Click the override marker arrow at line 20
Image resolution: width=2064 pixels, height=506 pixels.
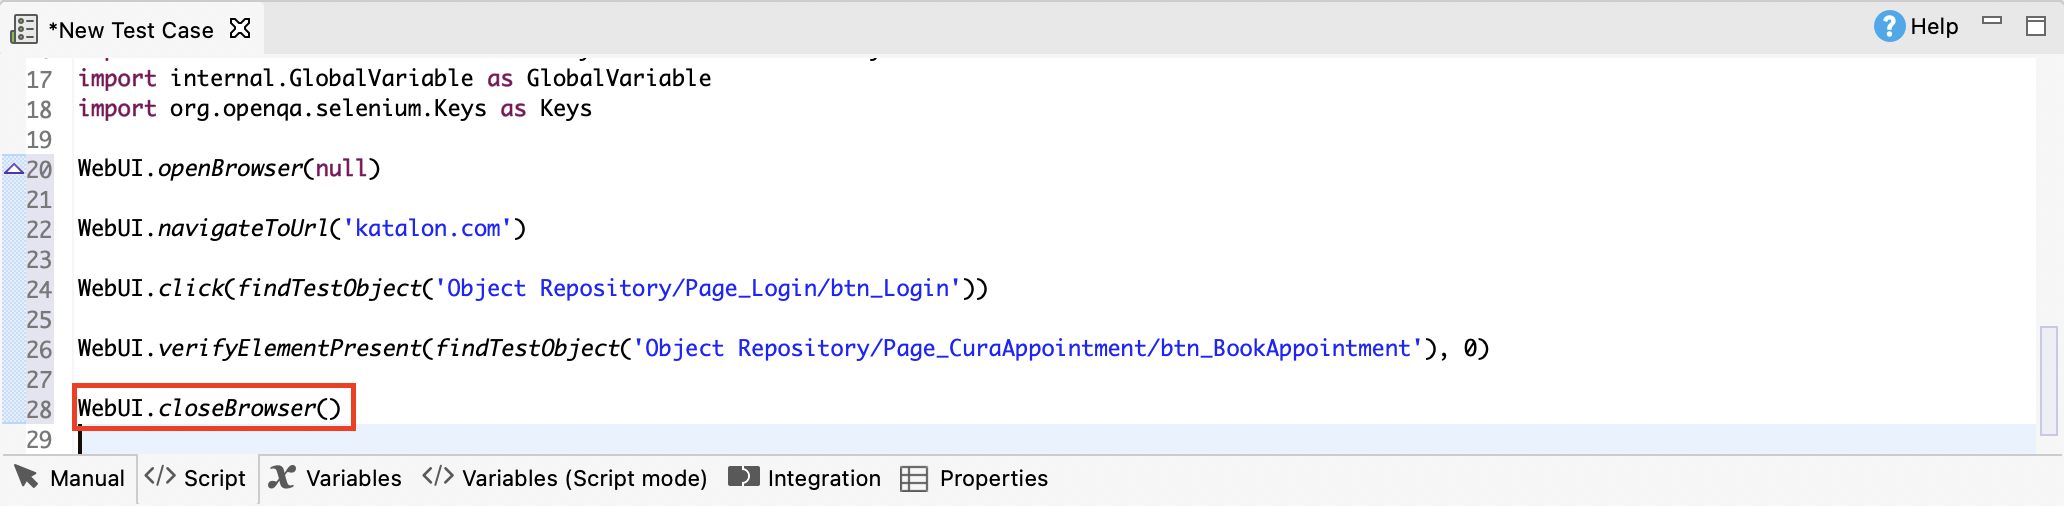click(x=13, y=169)
